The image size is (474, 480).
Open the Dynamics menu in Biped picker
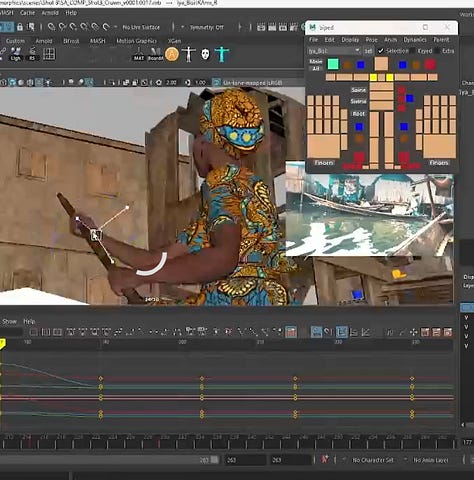415,40
